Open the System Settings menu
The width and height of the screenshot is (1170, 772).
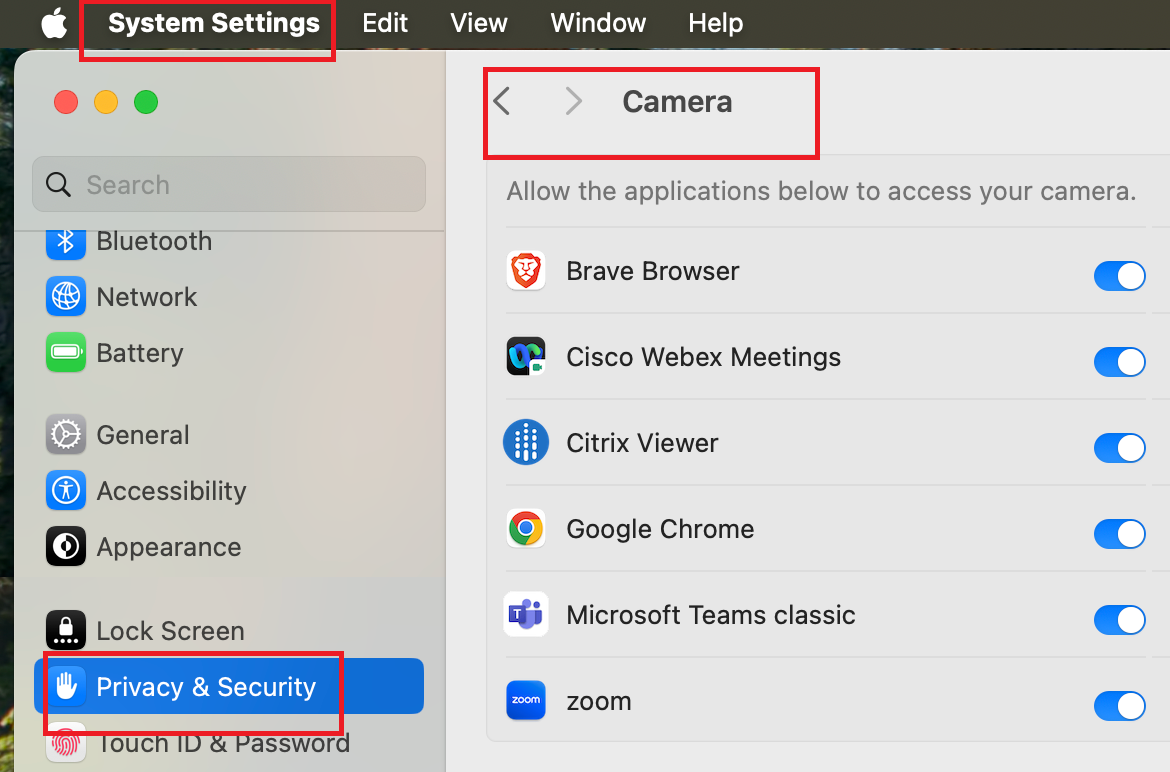pyautogui.click(x=213, y=23)
